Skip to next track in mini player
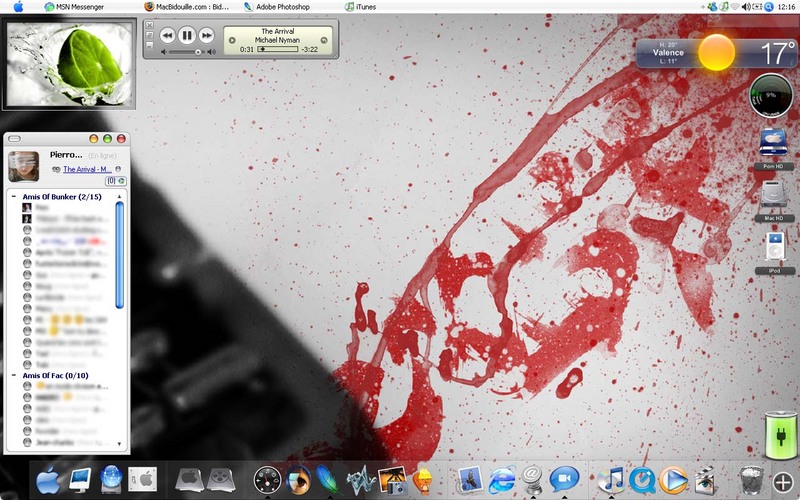 coord(206,35)
